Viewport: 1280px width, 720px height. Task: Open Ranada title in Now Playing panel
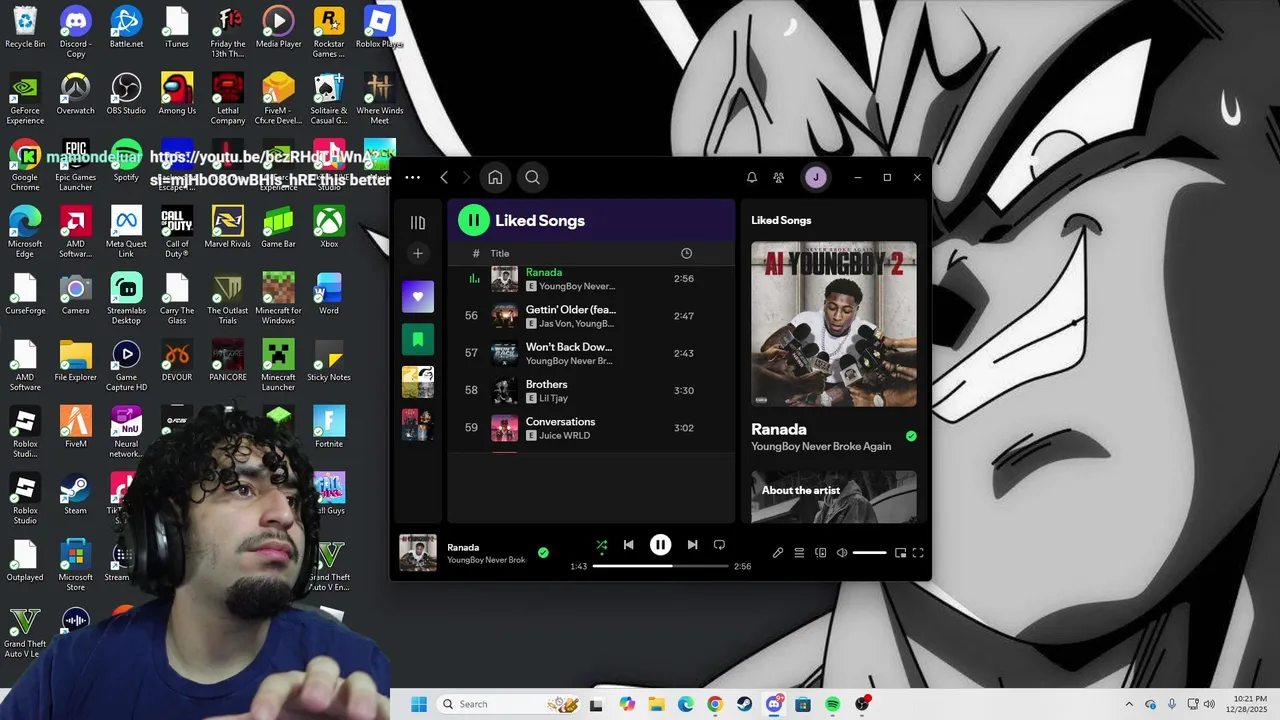(779, 430)
